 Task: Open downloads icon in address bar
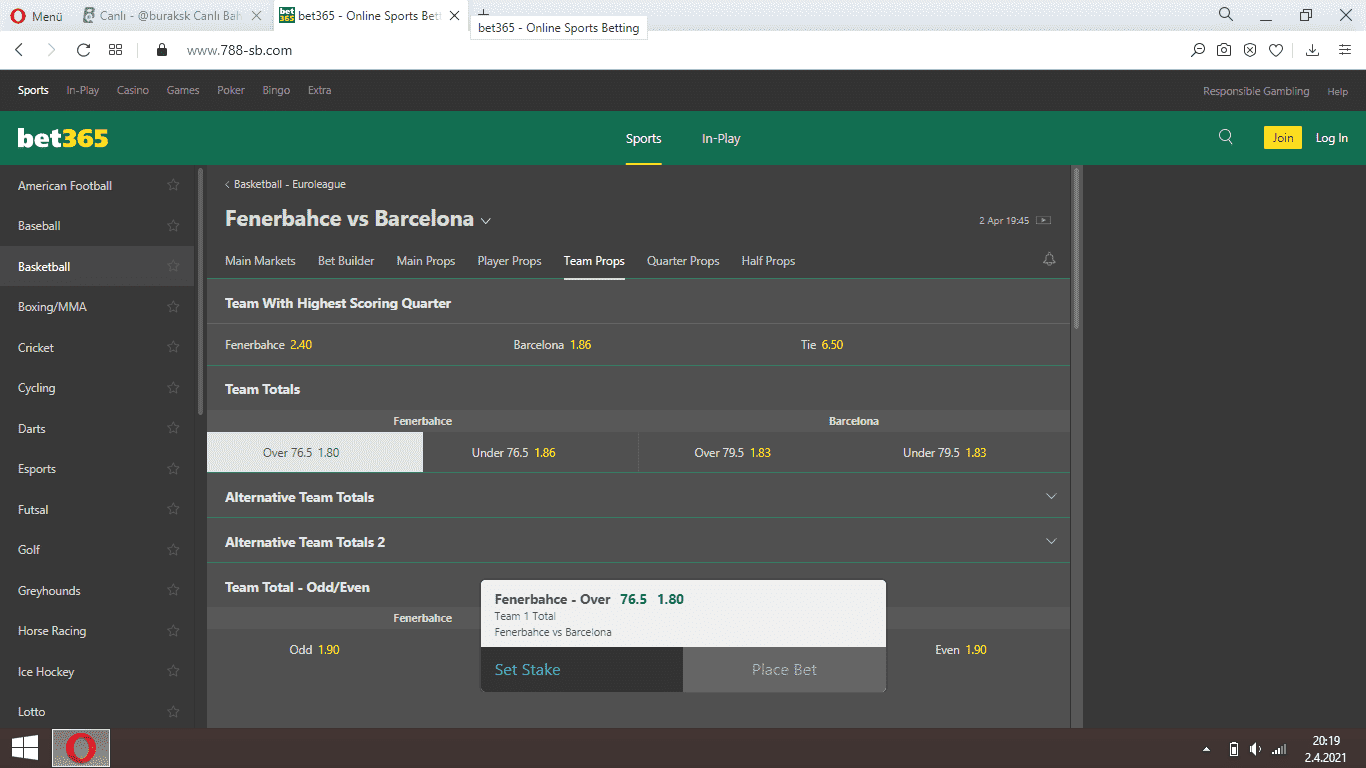1313,50
